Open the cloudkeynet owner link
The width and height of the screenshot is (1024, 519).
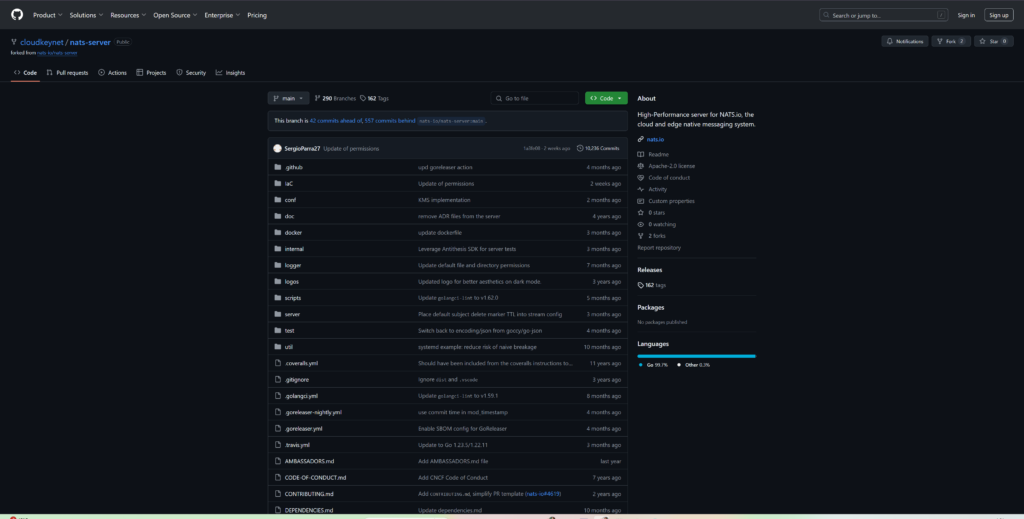pyautogui.click(x=42, y=42)
